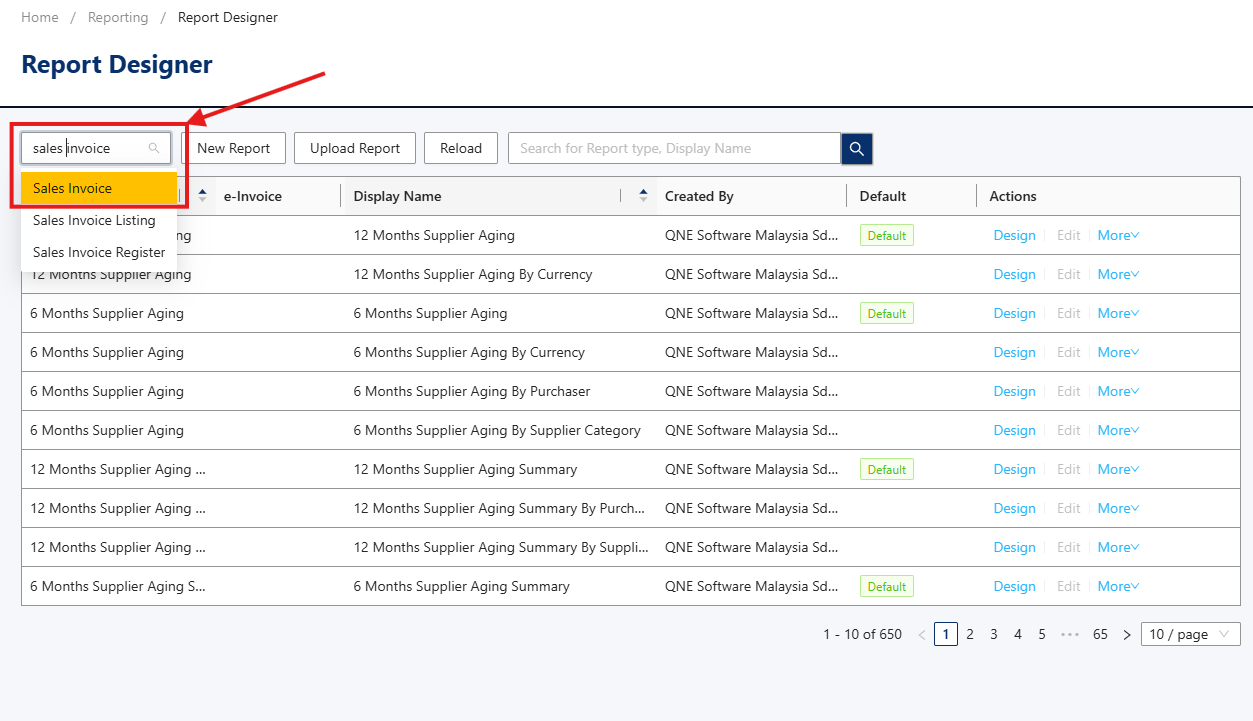Click the New Report button

pos(233,148)
